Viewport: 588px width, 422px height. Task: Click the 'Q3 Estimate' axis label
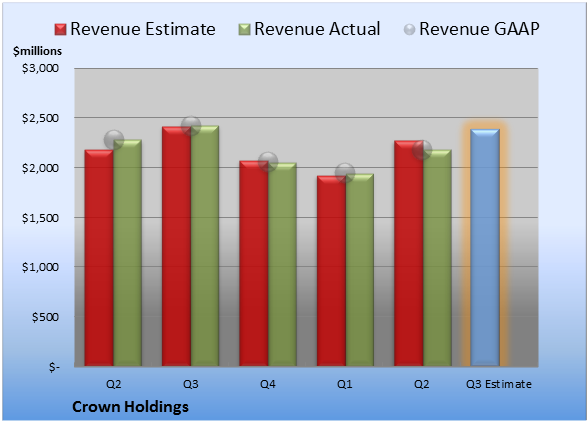(x=499, y=384)
